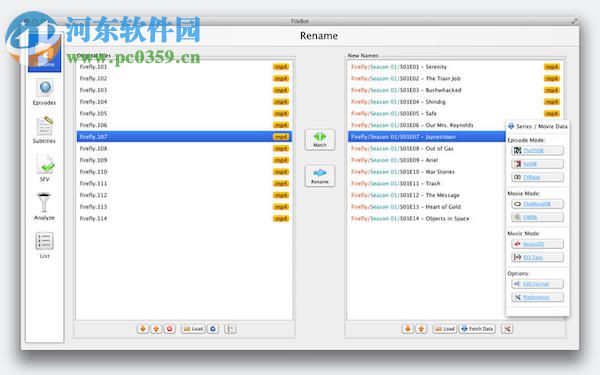Select new name S01E03 - Bushwhacked

[455, 90]
